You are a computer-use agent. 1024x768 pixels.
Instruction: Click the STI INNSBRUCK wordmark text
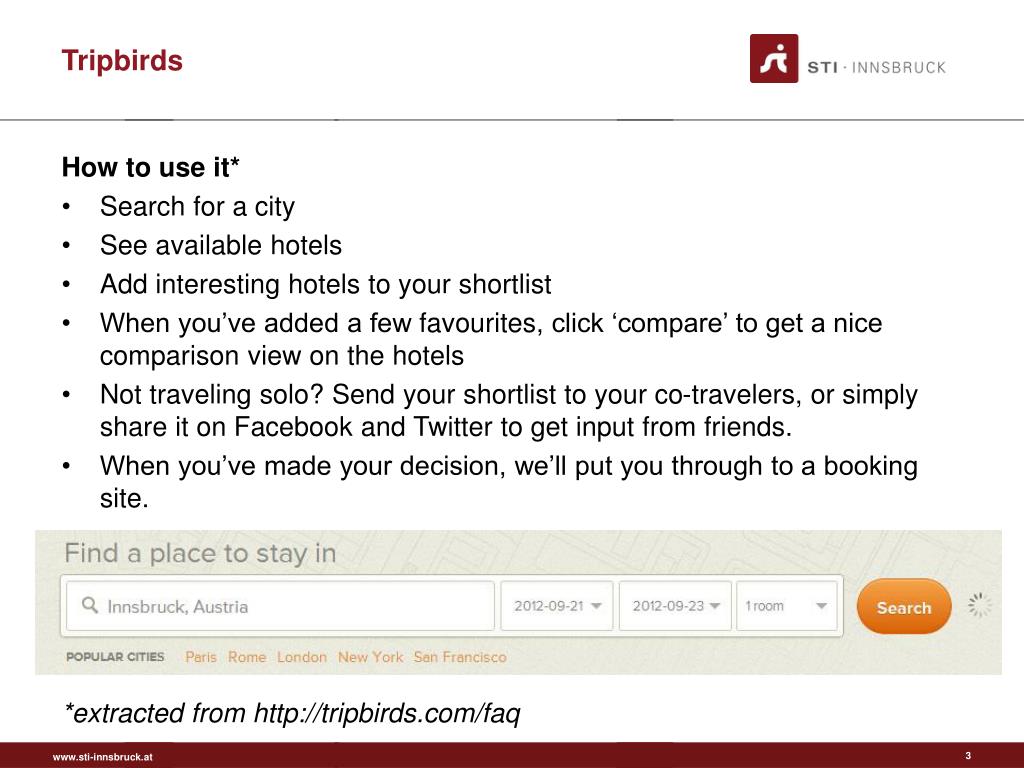[876, 67]
